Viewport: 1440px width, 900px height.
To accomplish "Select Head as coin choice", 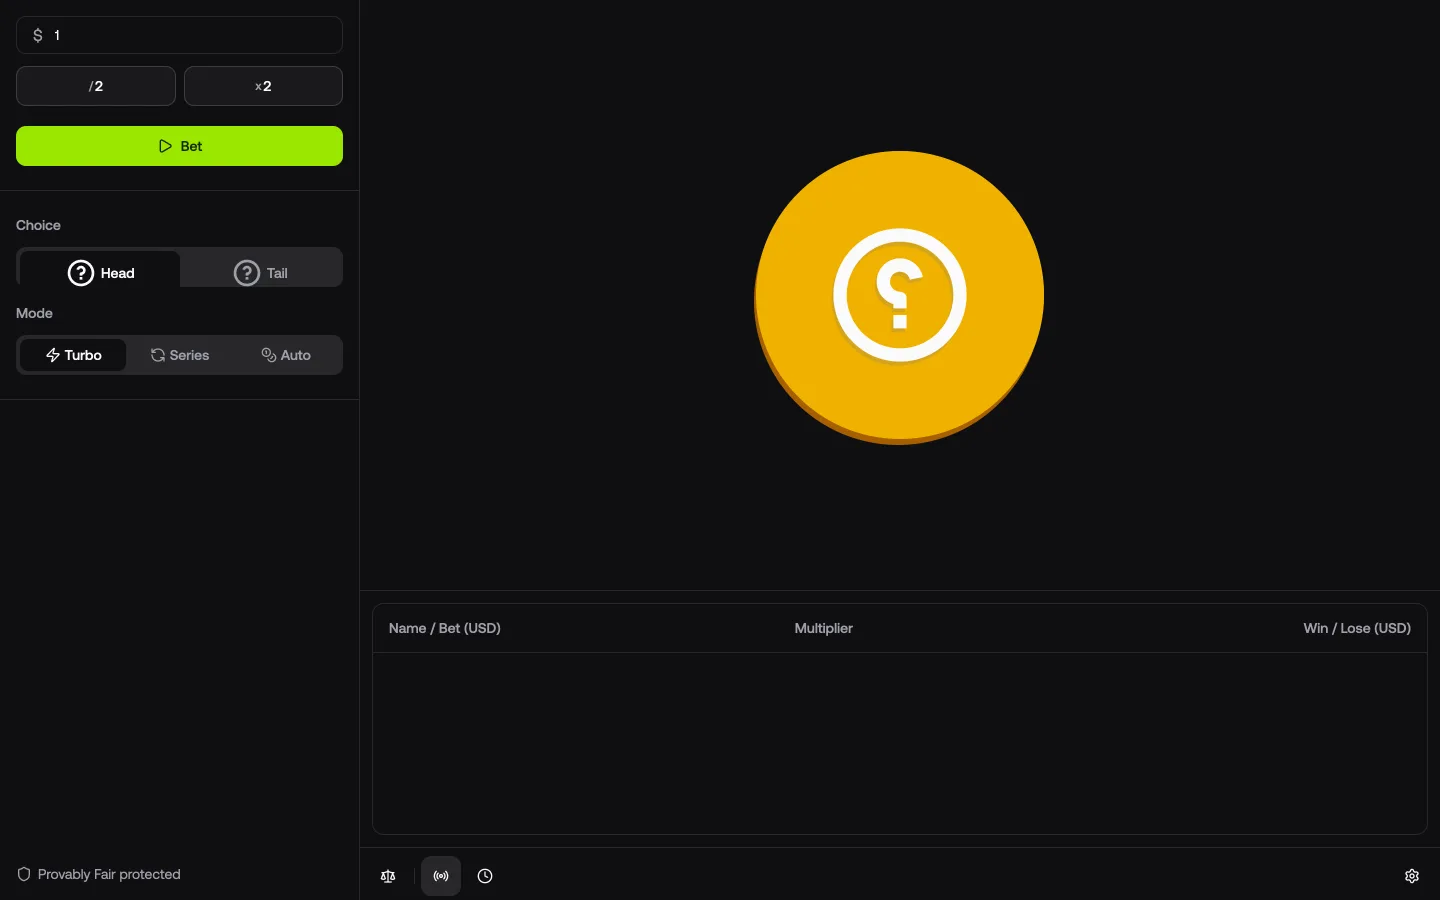I will coord(100,272).
